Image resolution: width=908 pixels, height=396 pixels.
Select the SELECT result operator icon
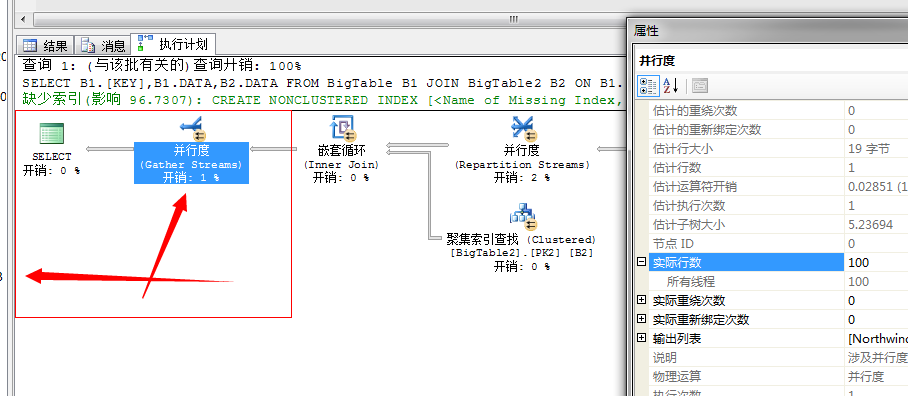click(x=52, y=134)
